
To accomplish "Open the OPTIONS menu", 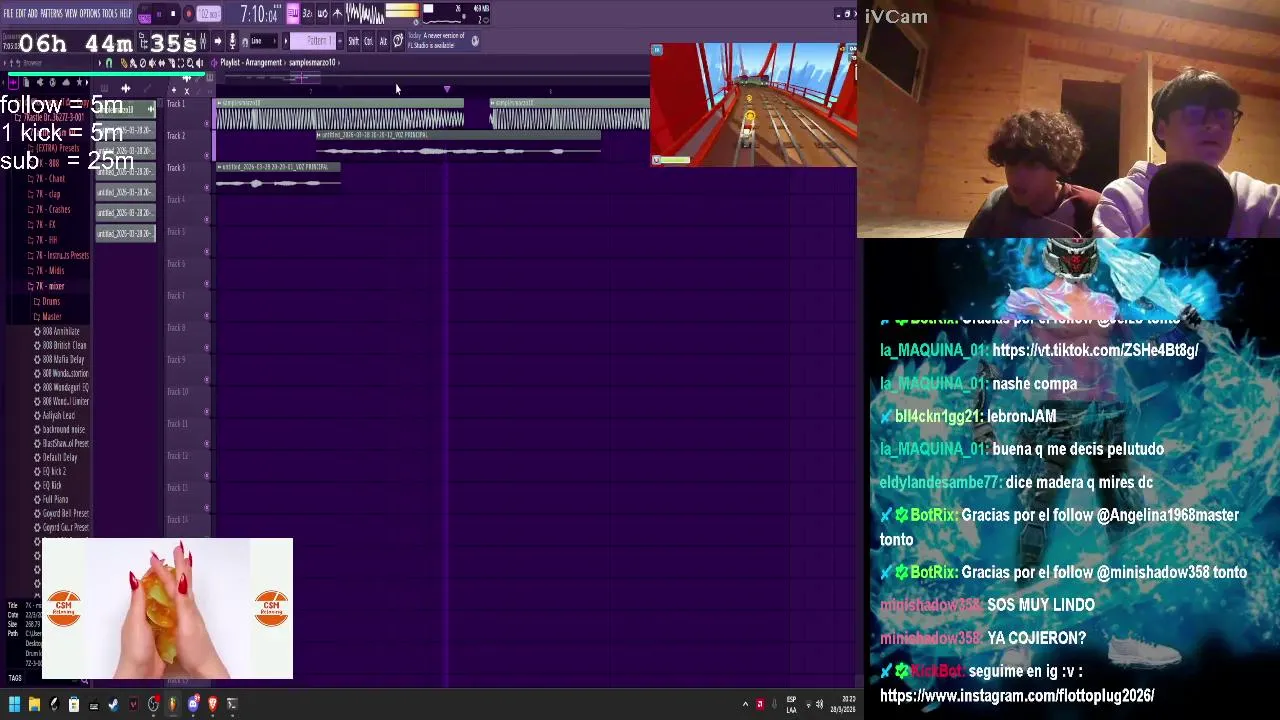I will 90,14.
